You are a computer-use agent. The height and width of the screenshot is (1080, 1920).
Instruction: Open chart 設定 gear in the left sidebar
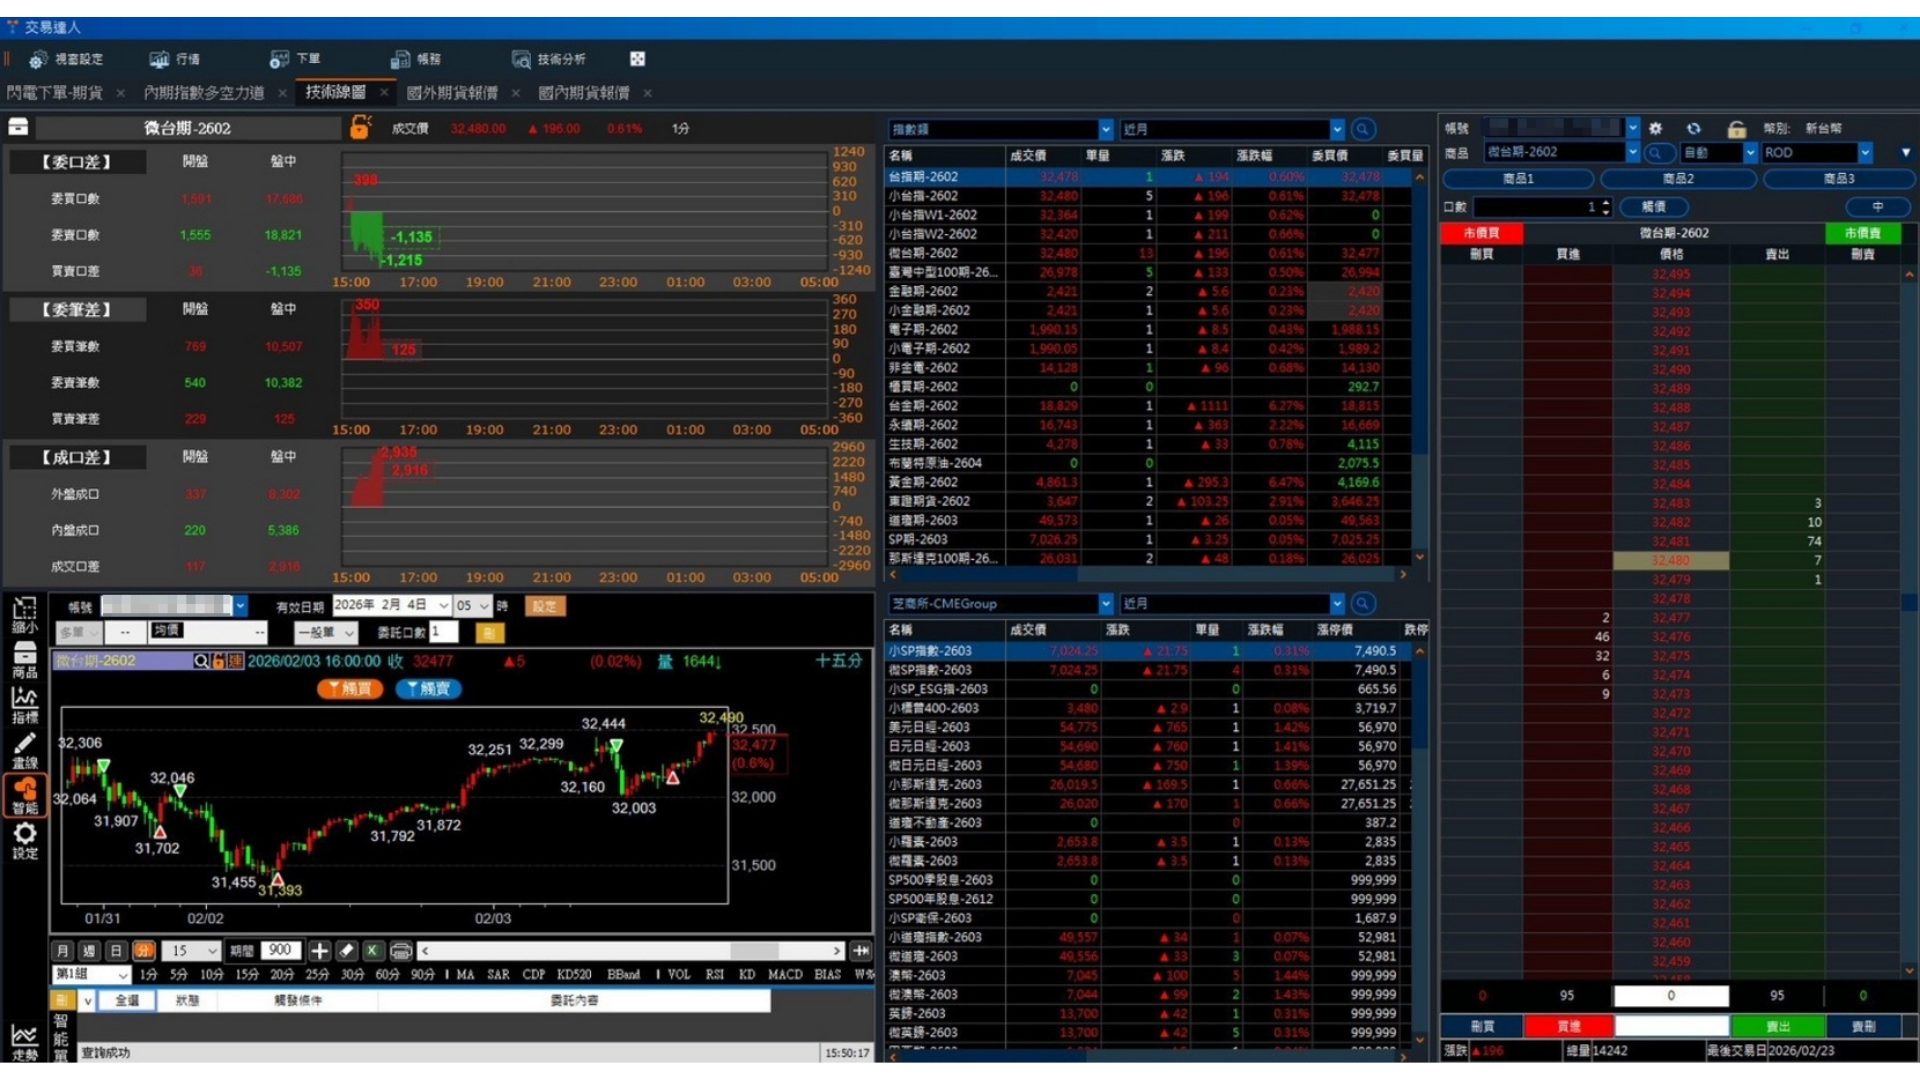[25, 840]
